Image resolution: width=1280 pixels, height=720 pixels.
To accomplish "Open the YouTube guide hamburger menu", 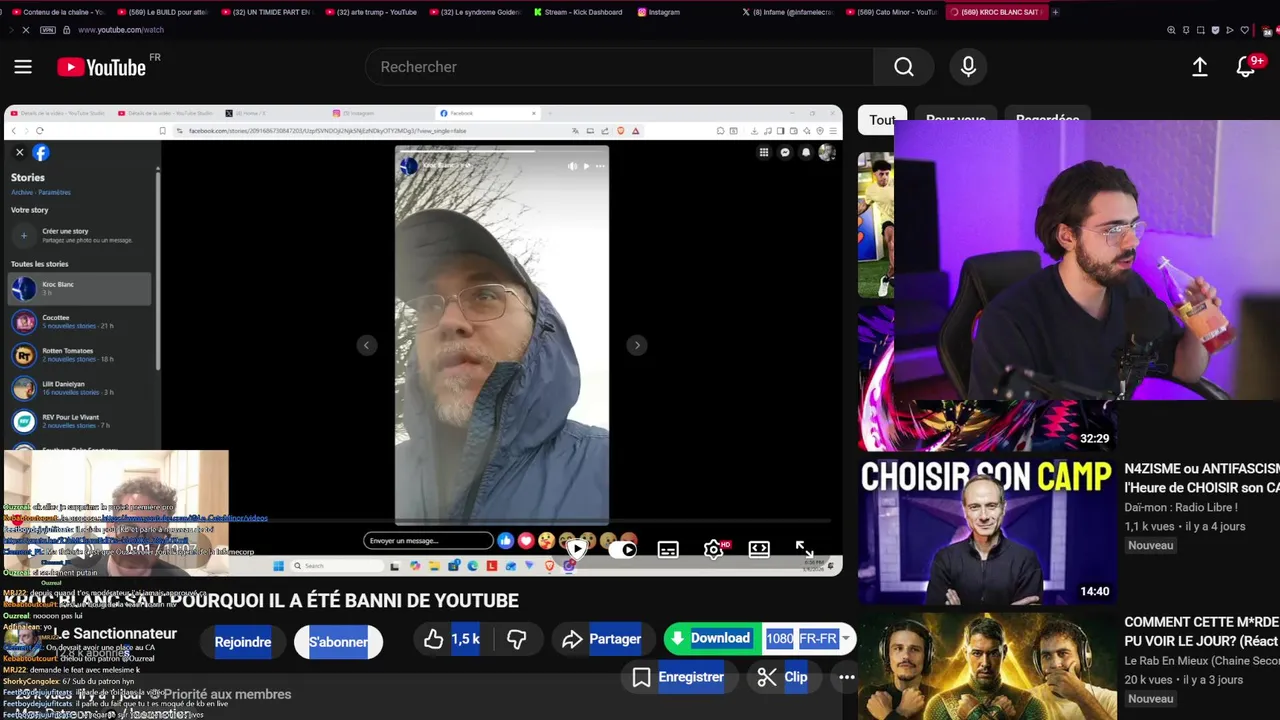I will pos(23,67).
